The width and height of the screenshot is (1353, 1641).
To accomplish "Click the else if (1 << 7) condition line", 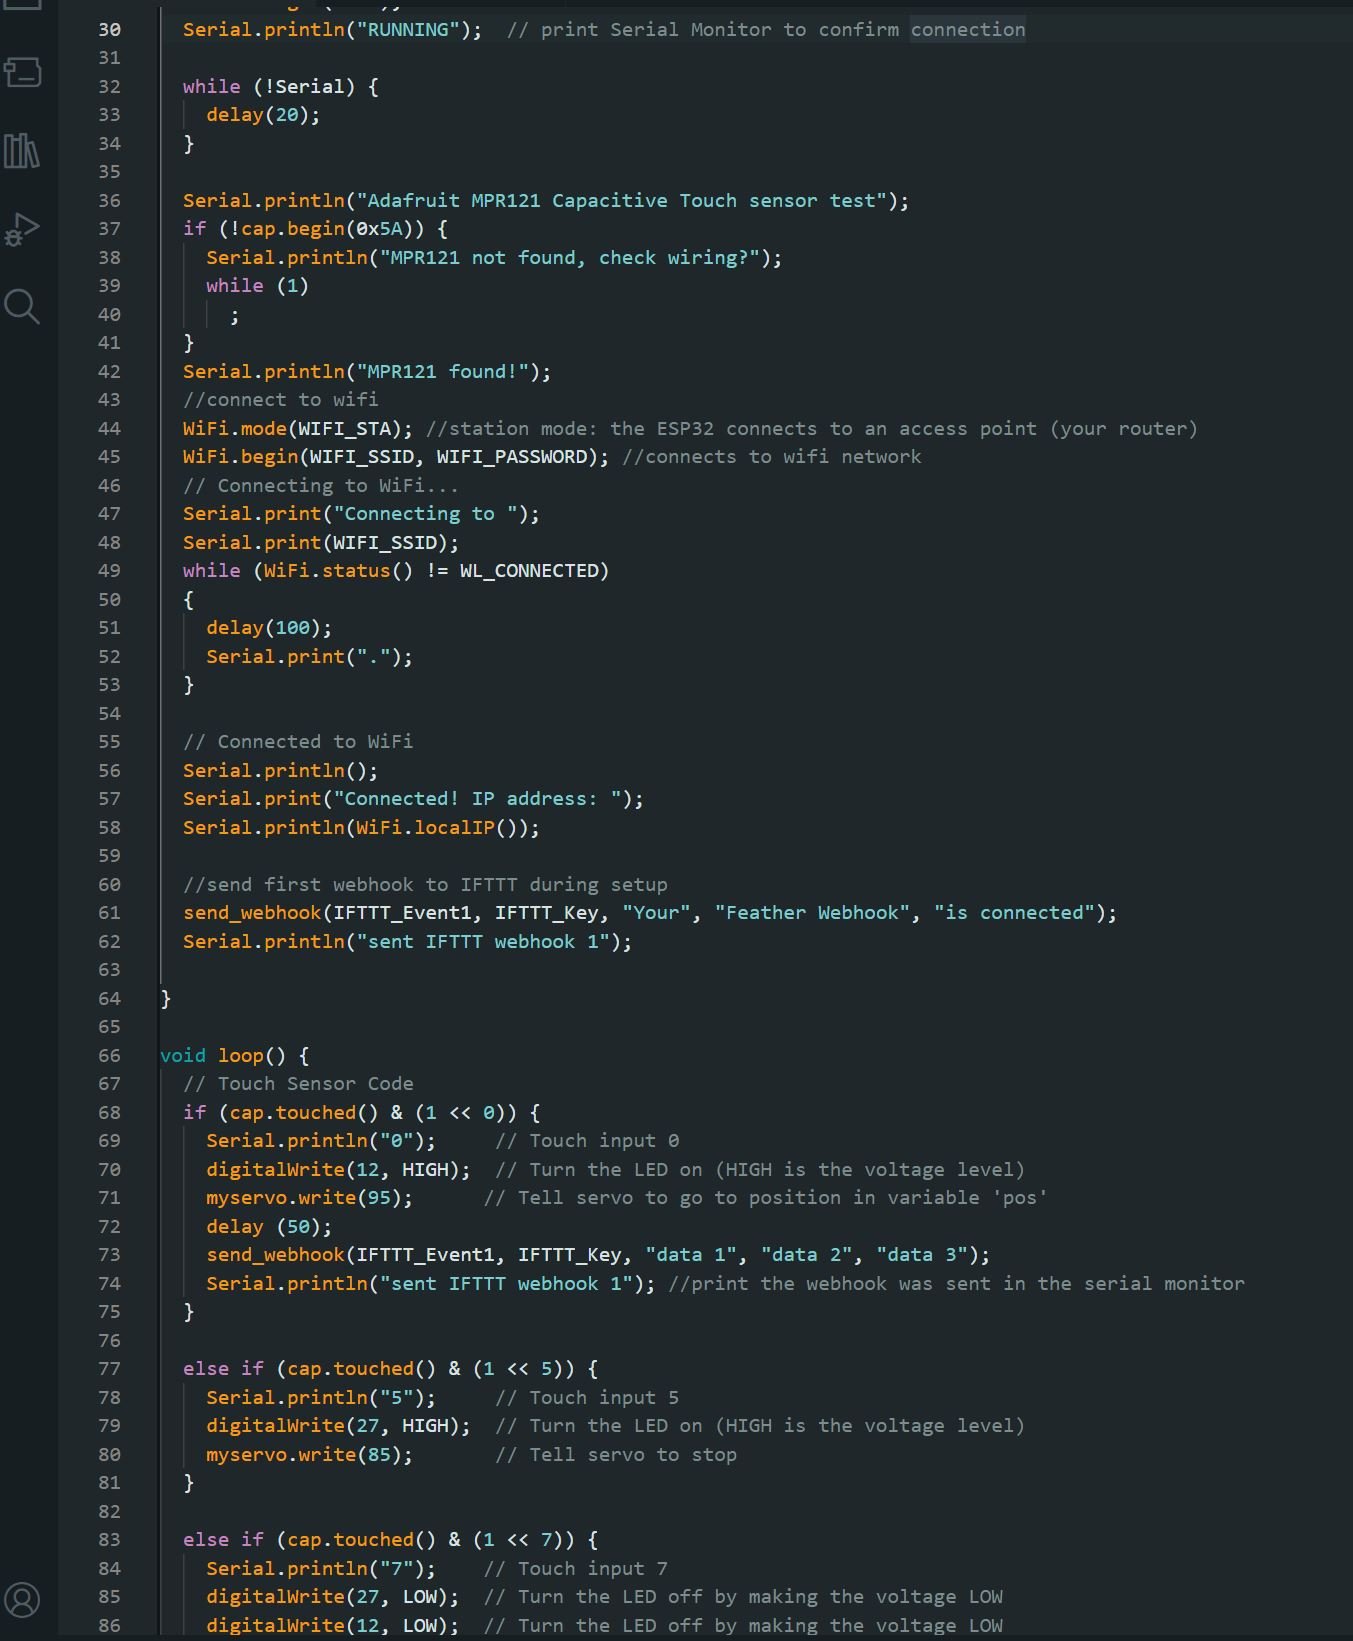I will (390, 1540).
